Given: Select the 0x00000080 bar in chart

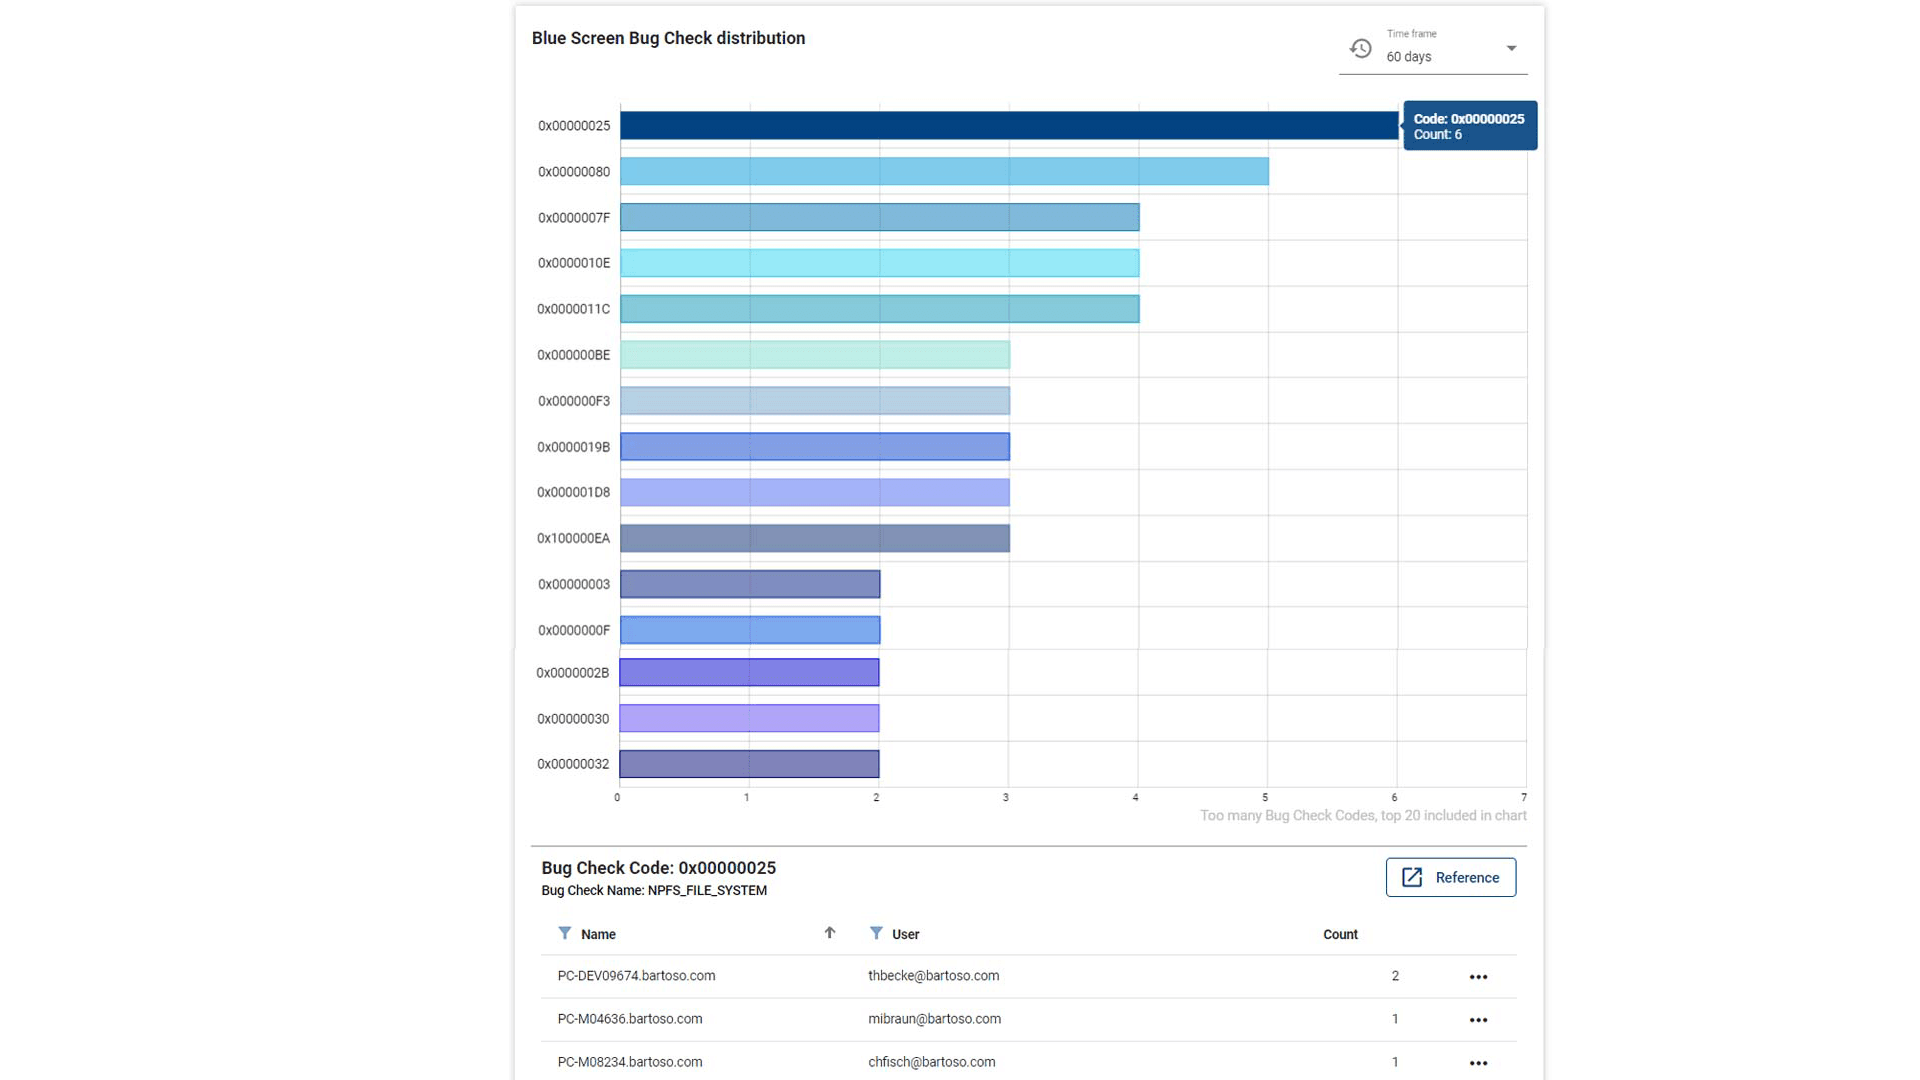Looking at the screenshot, I should coord(944,171).
